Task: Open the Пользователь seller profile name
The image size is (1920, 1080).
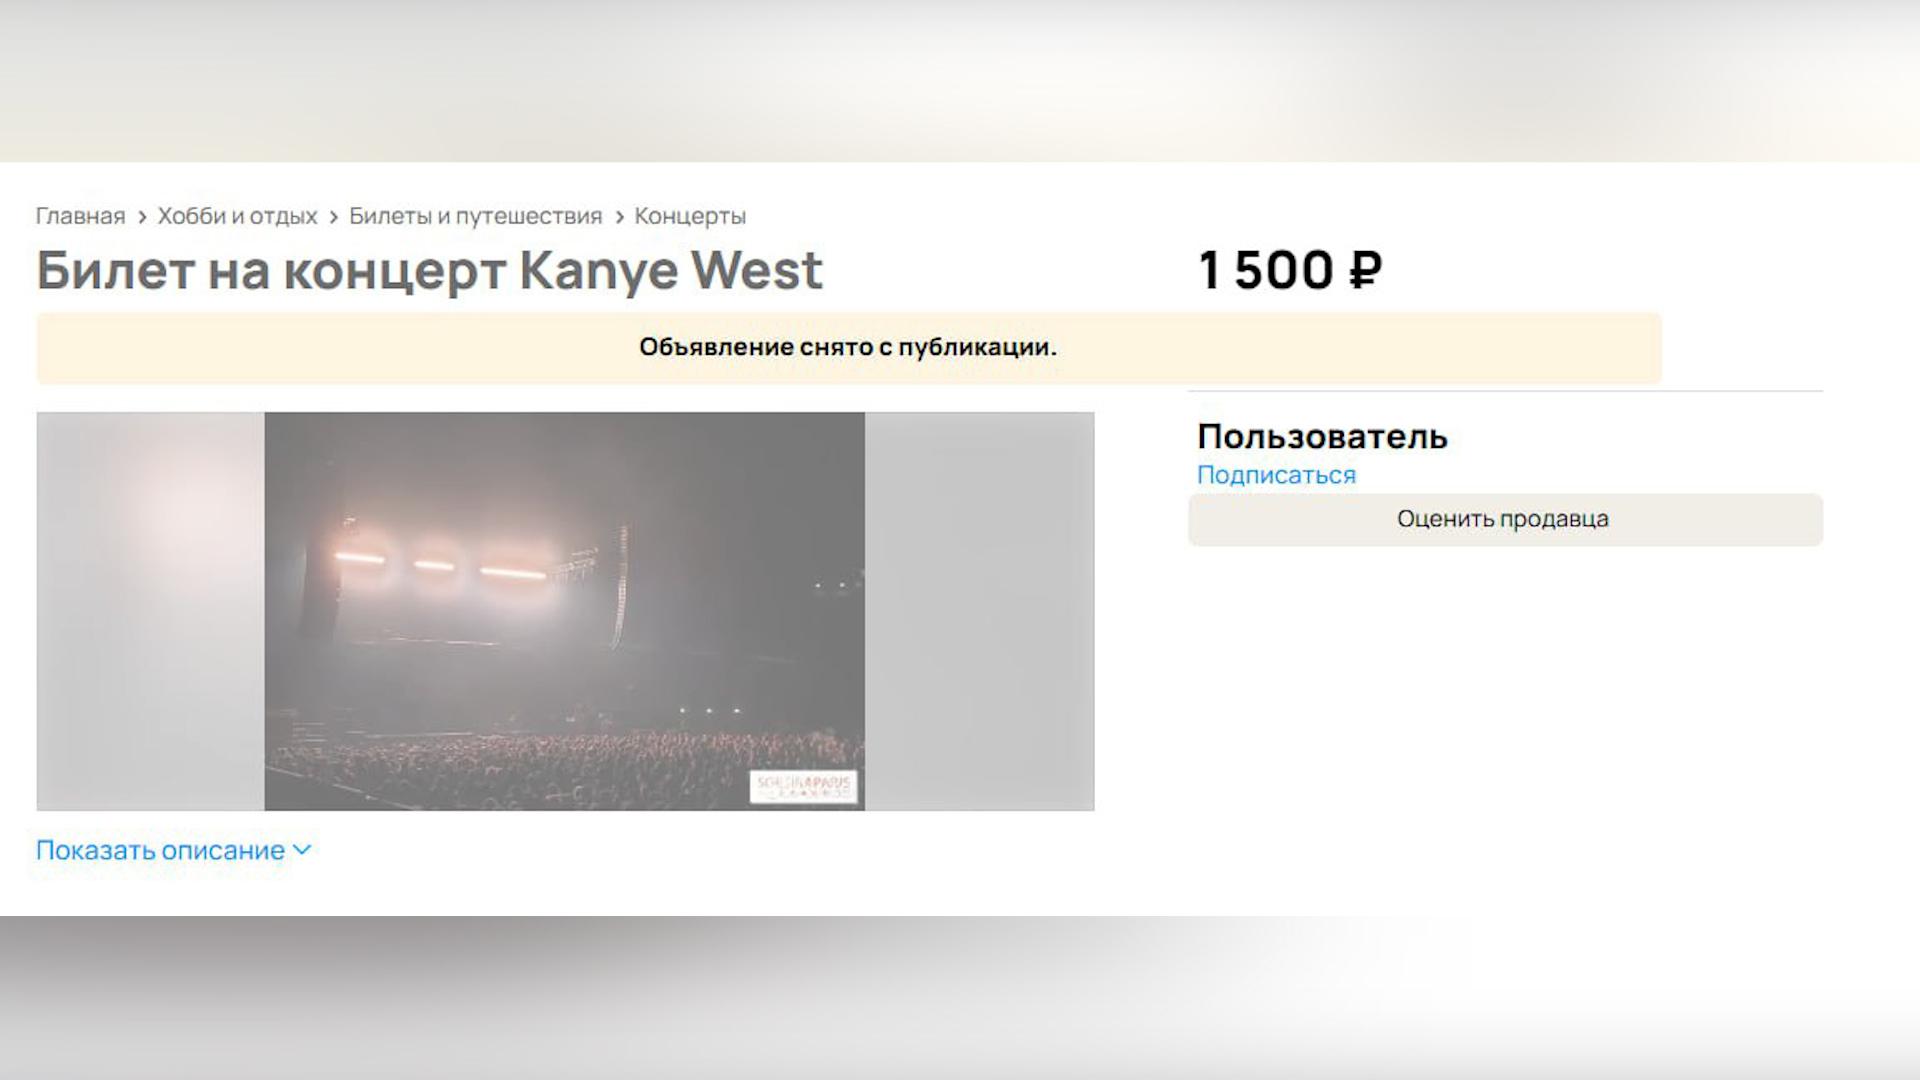Action: [1322, 436]
